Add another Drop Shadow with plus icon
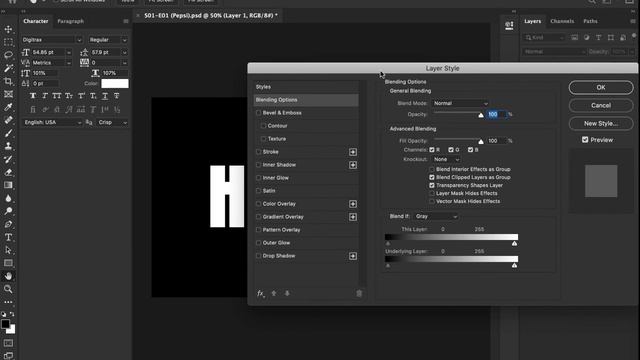Image resolution: width=640 pixels, height=360 pixels. [353, 256]
